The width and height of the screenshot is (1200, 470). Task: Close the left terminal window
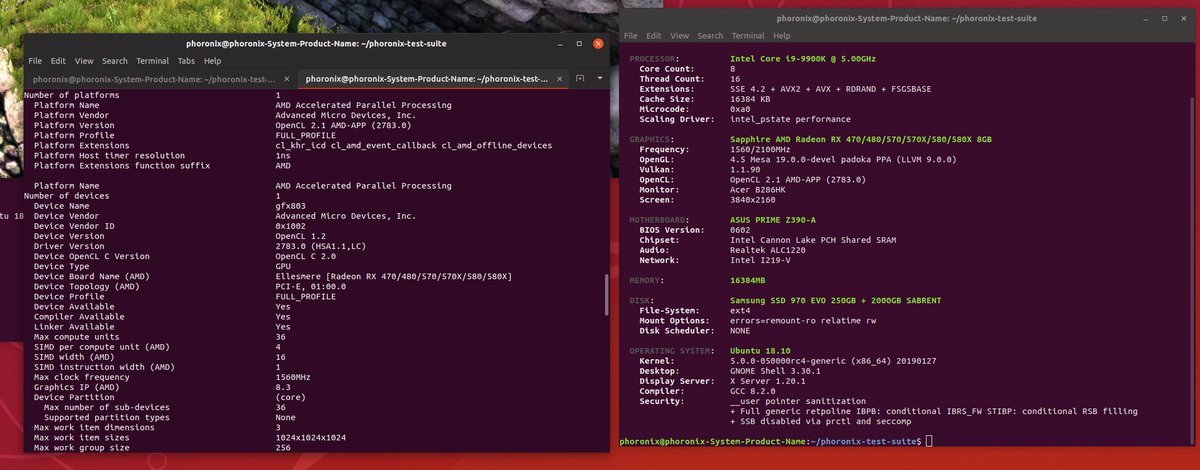coord(596,43)
